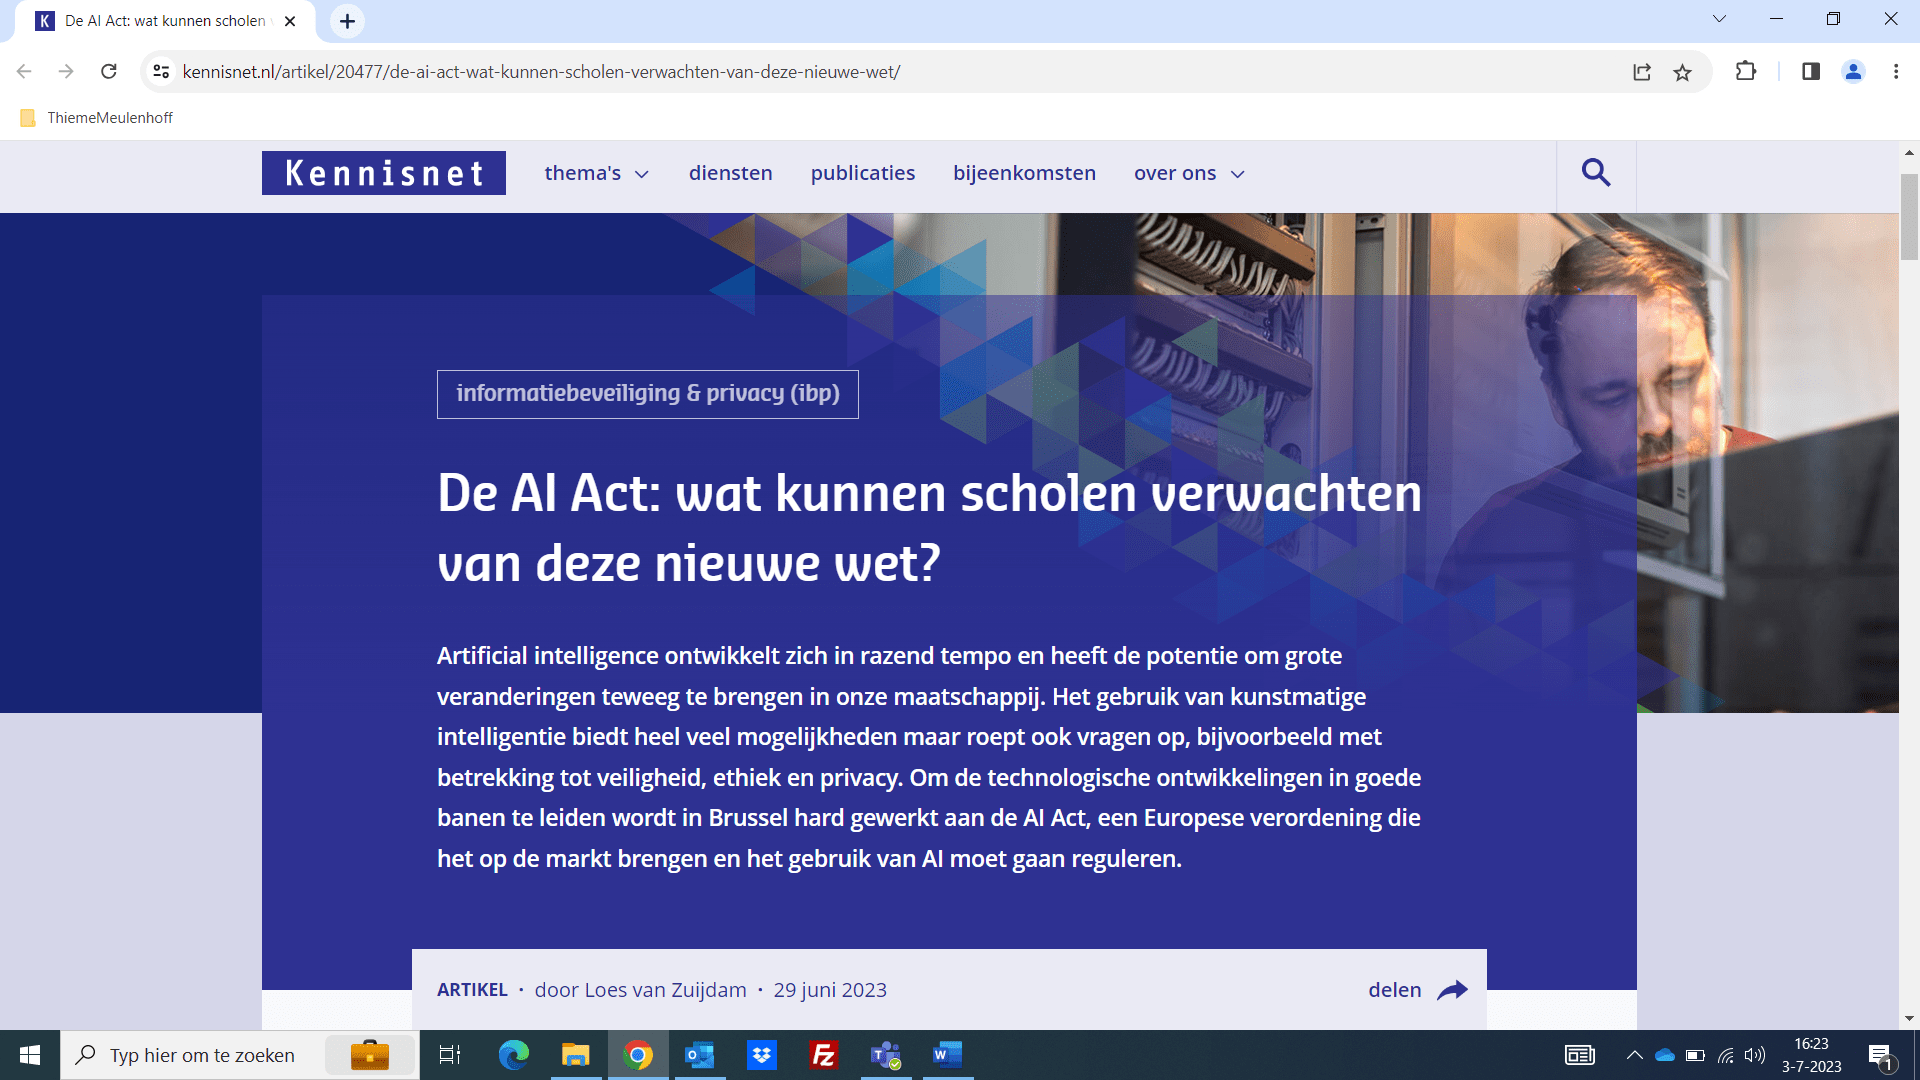Open the Windows Start menu
This screenshot has width=1920, height=1080.
tap(30, 1055)
